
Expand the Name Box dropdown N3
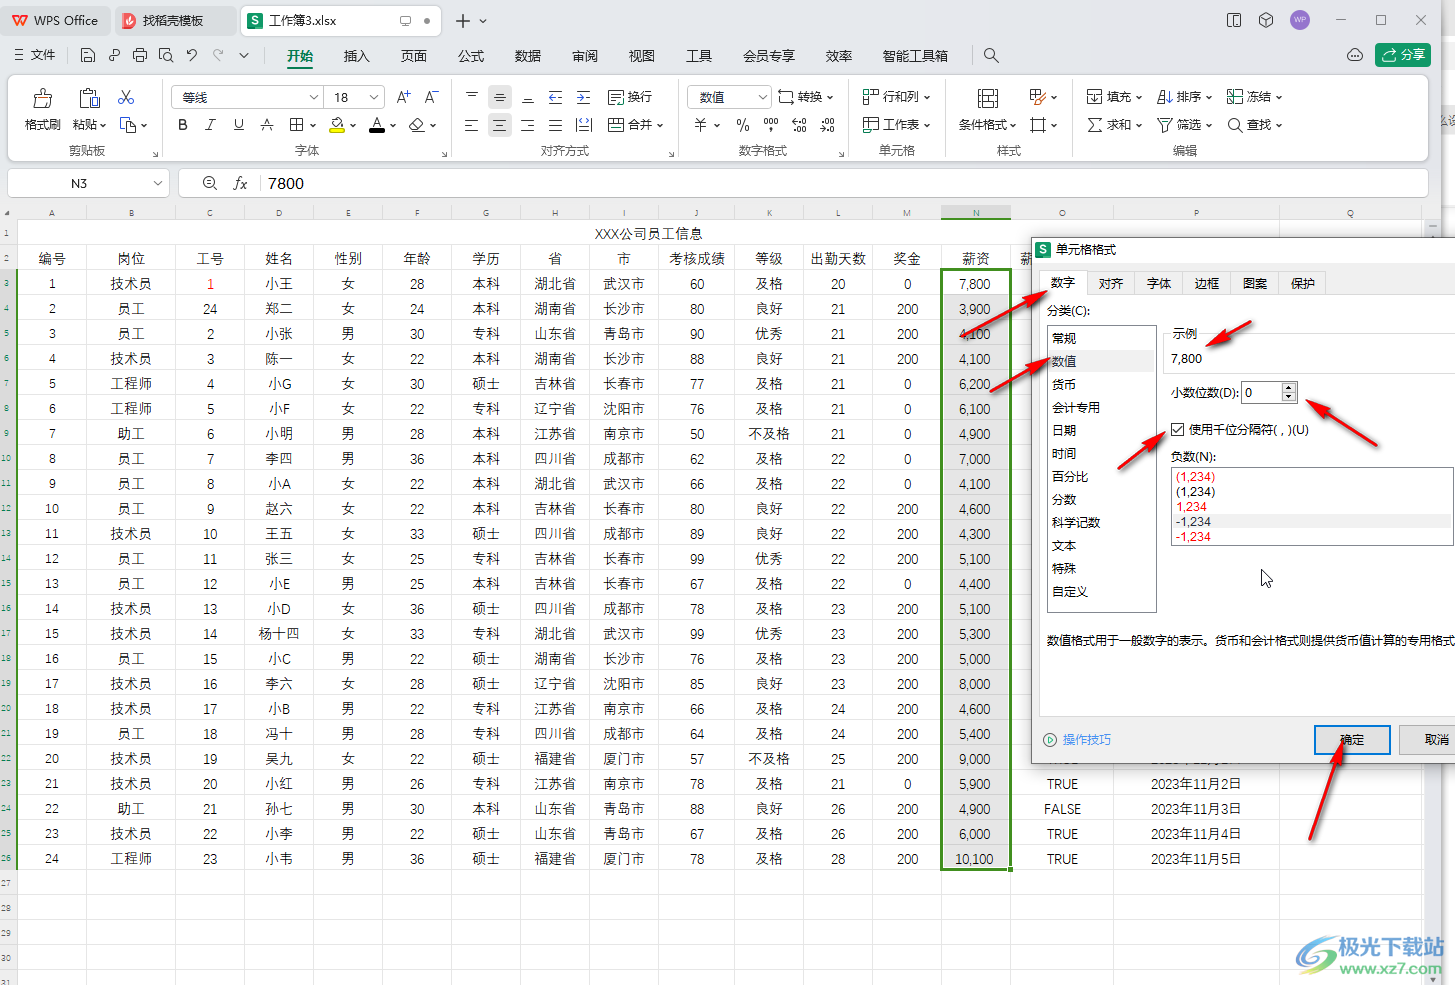click(158, 183)
